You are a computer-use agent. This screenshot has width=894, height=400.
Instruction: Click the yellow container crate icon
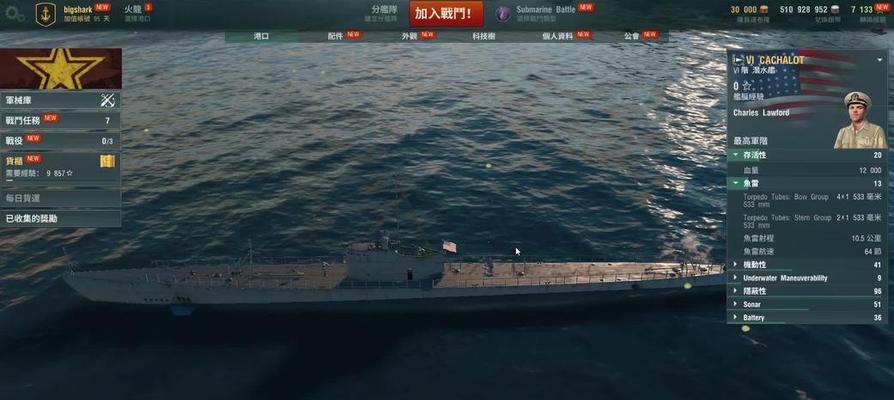(x=107, y=161)
